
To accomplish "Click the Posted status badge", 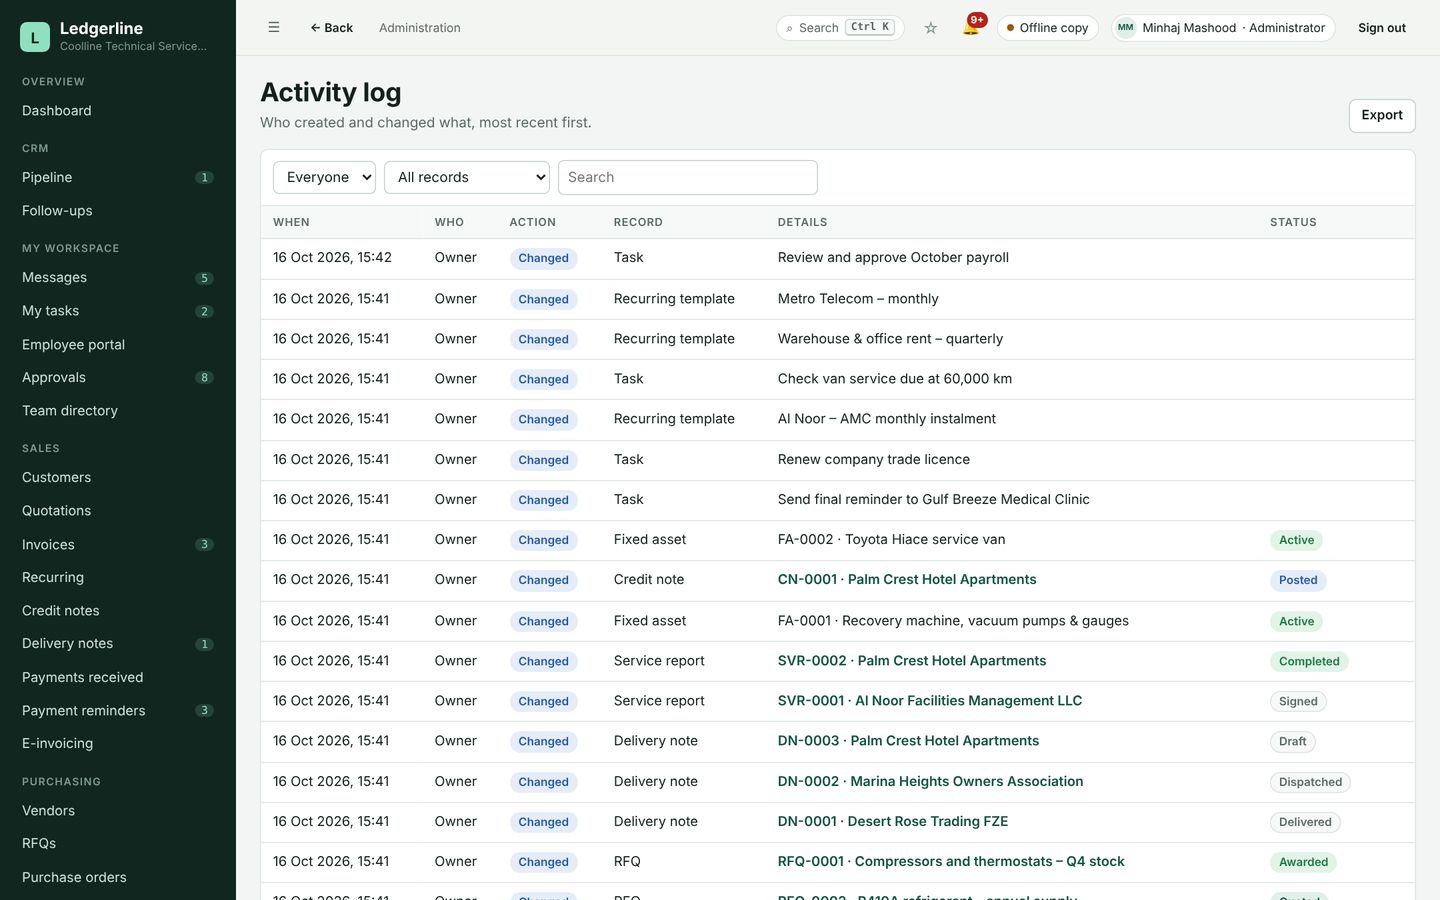I will click(1298, 580).
